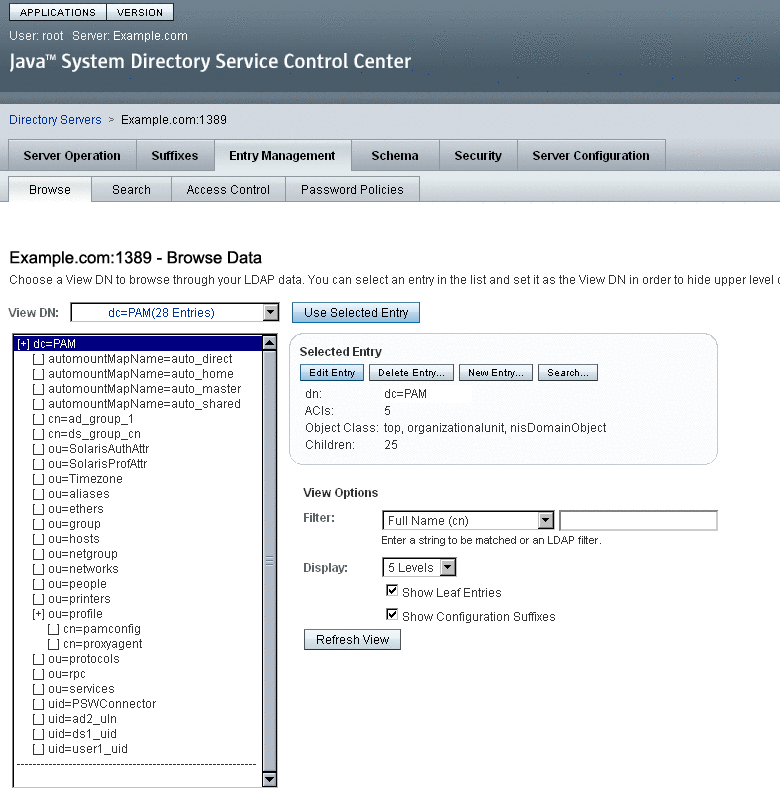The image size is (780, 794).
Task: Toggle the Show Leaf Entries checkbox
Action: (x=392, y=590)
